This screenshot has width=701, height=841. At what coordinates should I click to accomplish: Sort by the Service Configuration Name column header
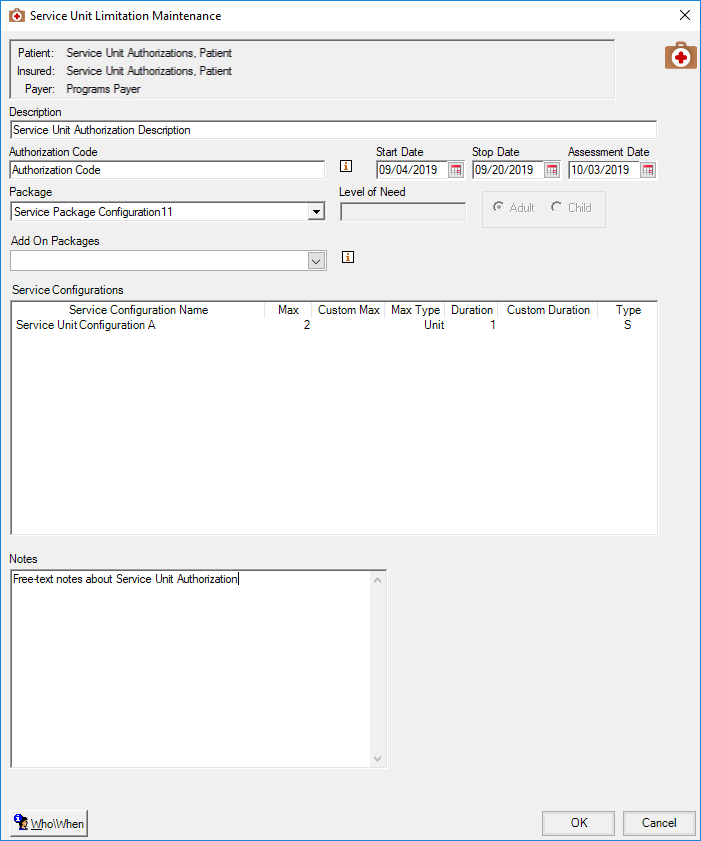coord(138,310)
